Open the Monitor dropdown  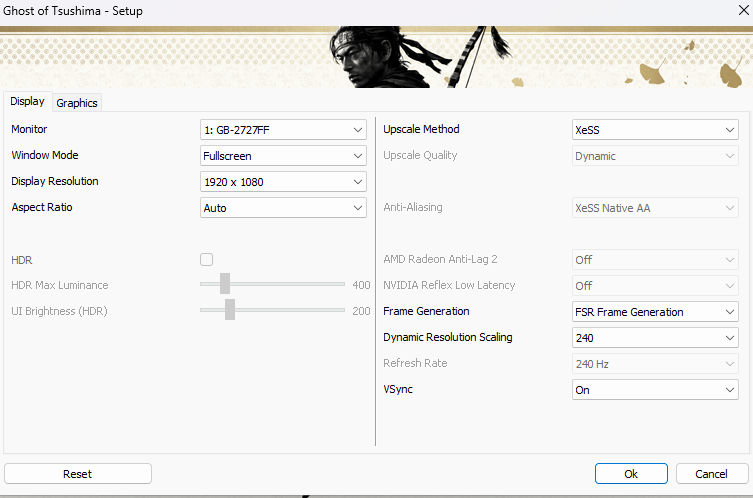tap(283, 130)
